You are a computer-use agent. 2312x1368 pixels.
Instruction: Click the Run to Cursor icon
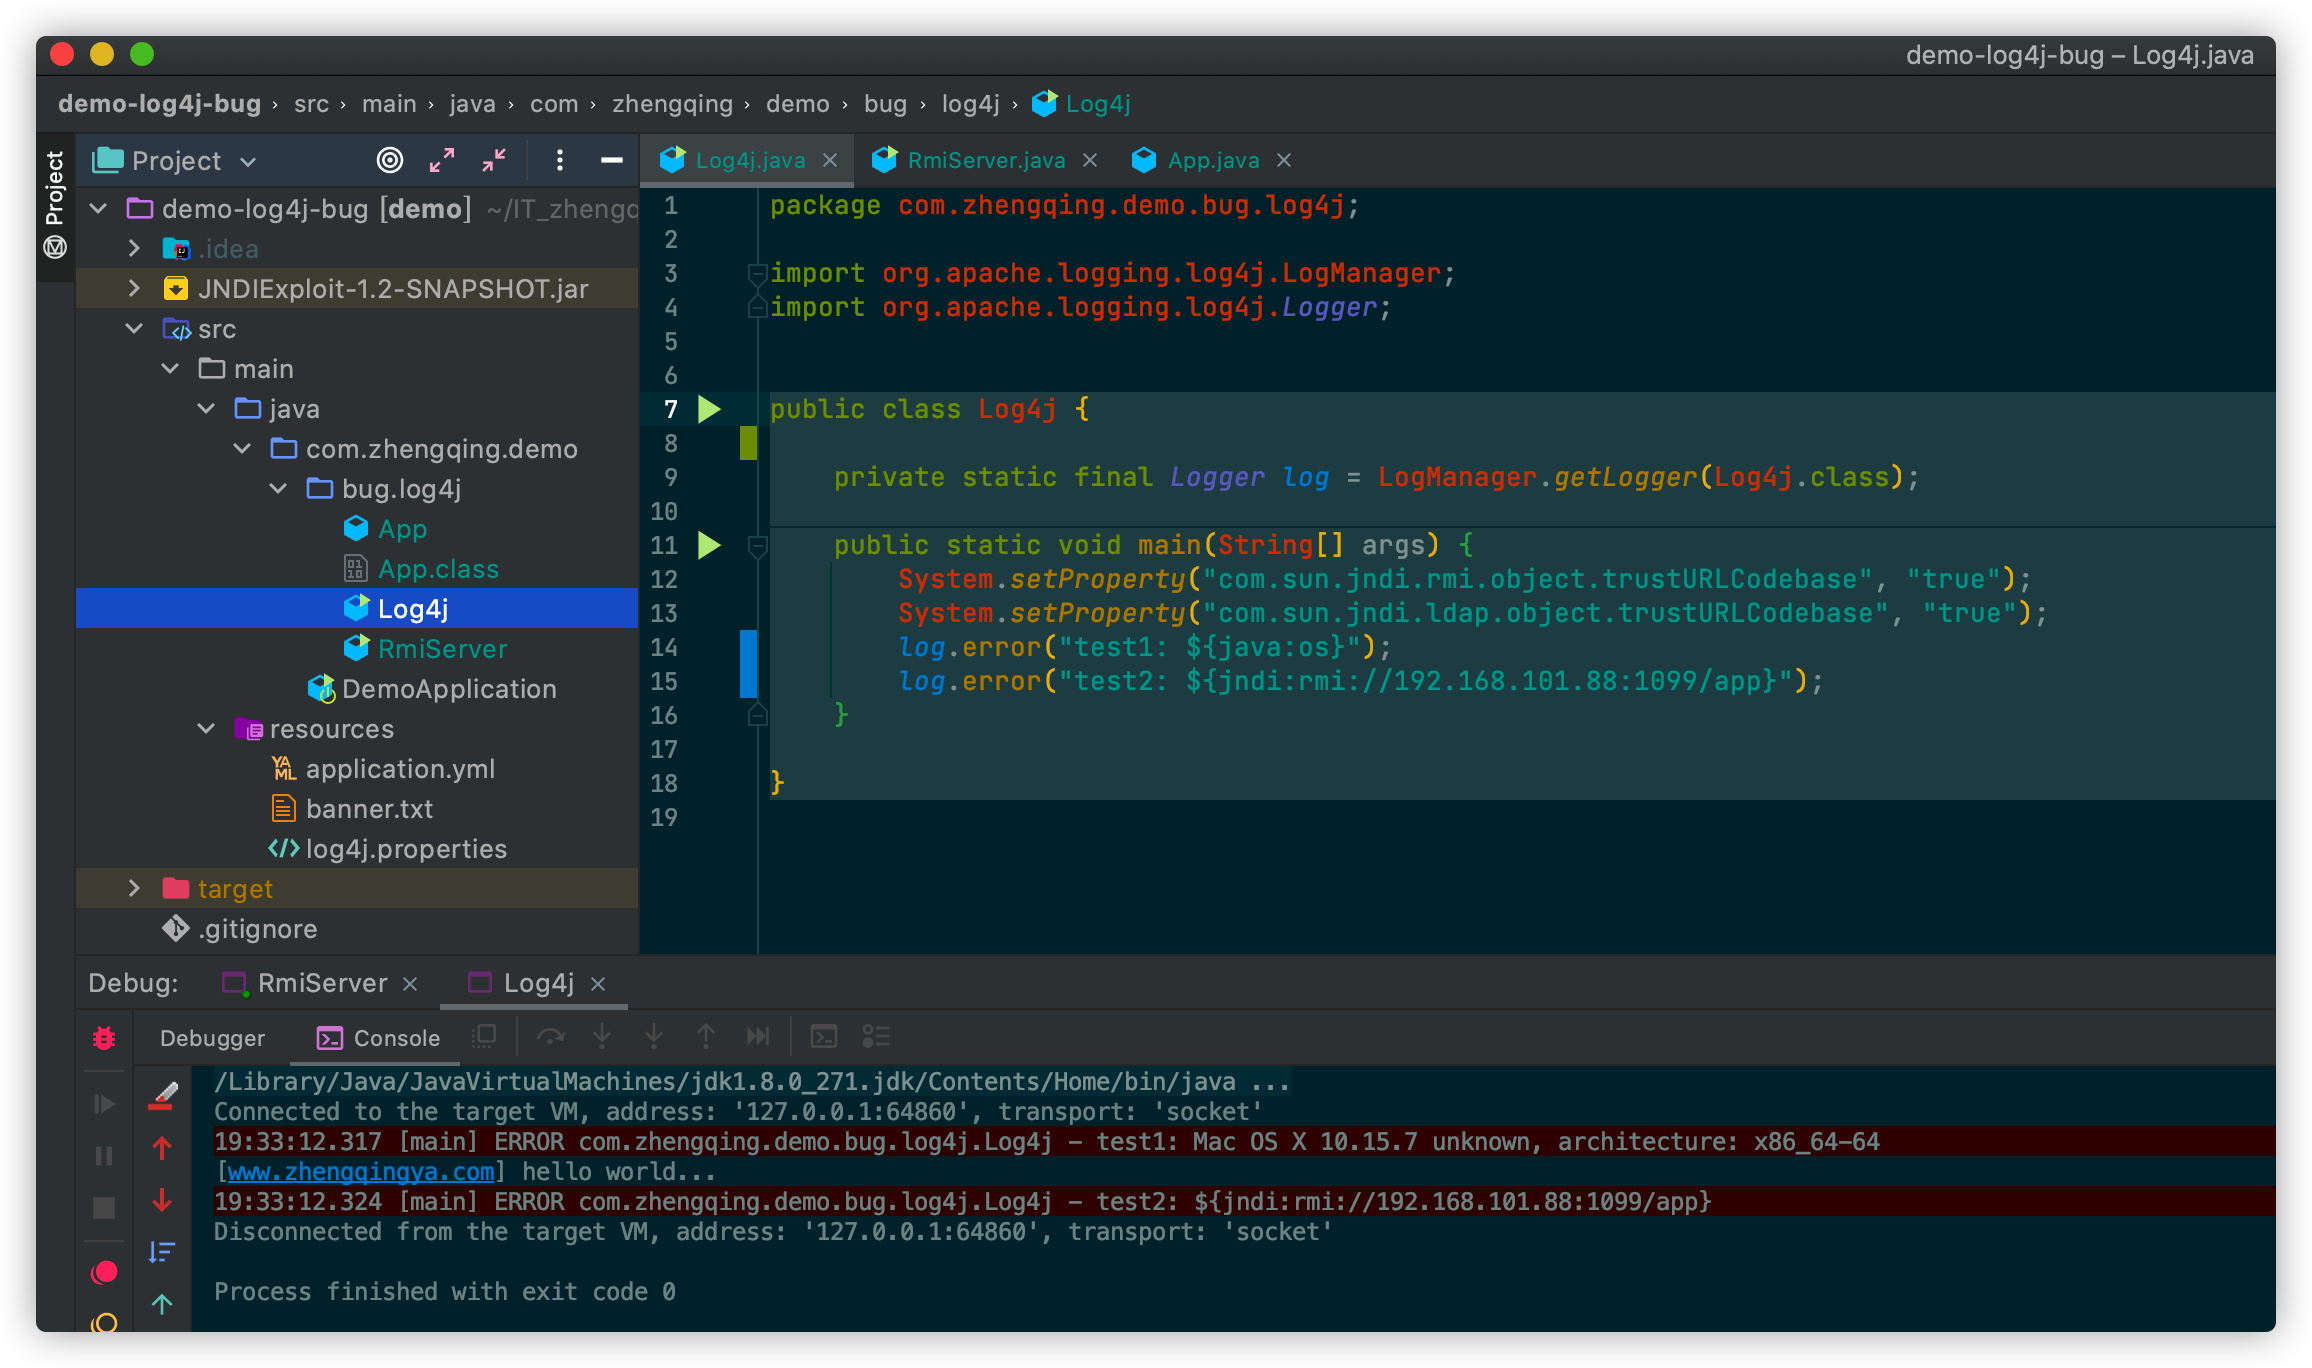coord(758,1037)
